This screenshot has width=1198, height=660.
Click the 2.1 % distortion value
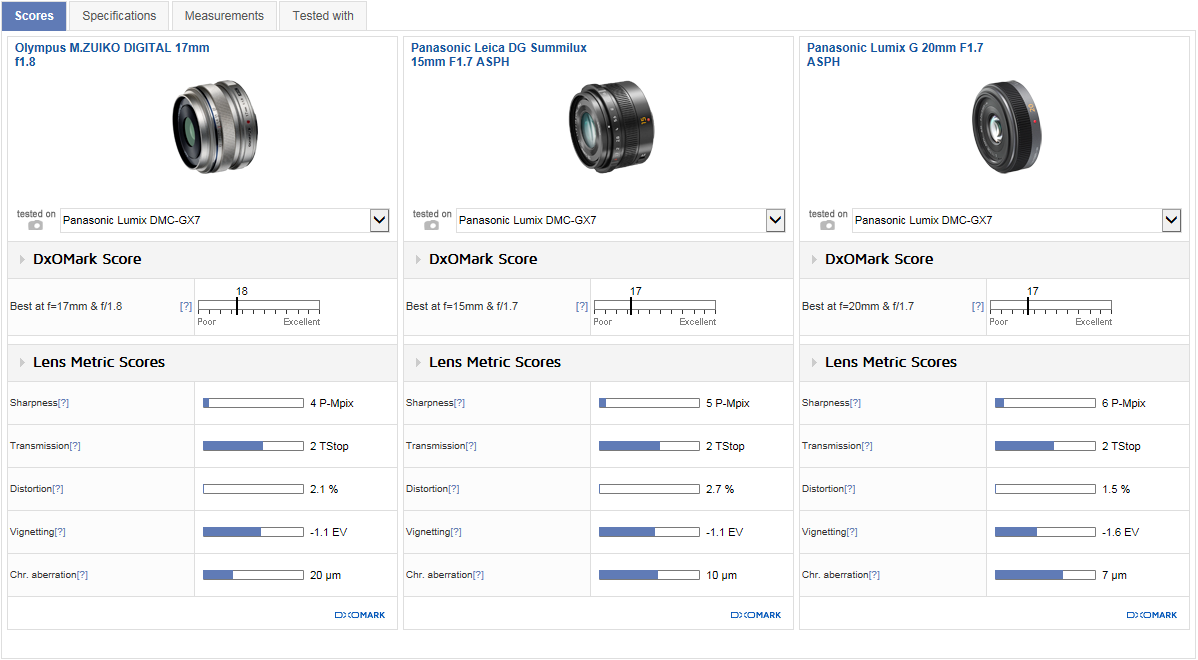324,490
